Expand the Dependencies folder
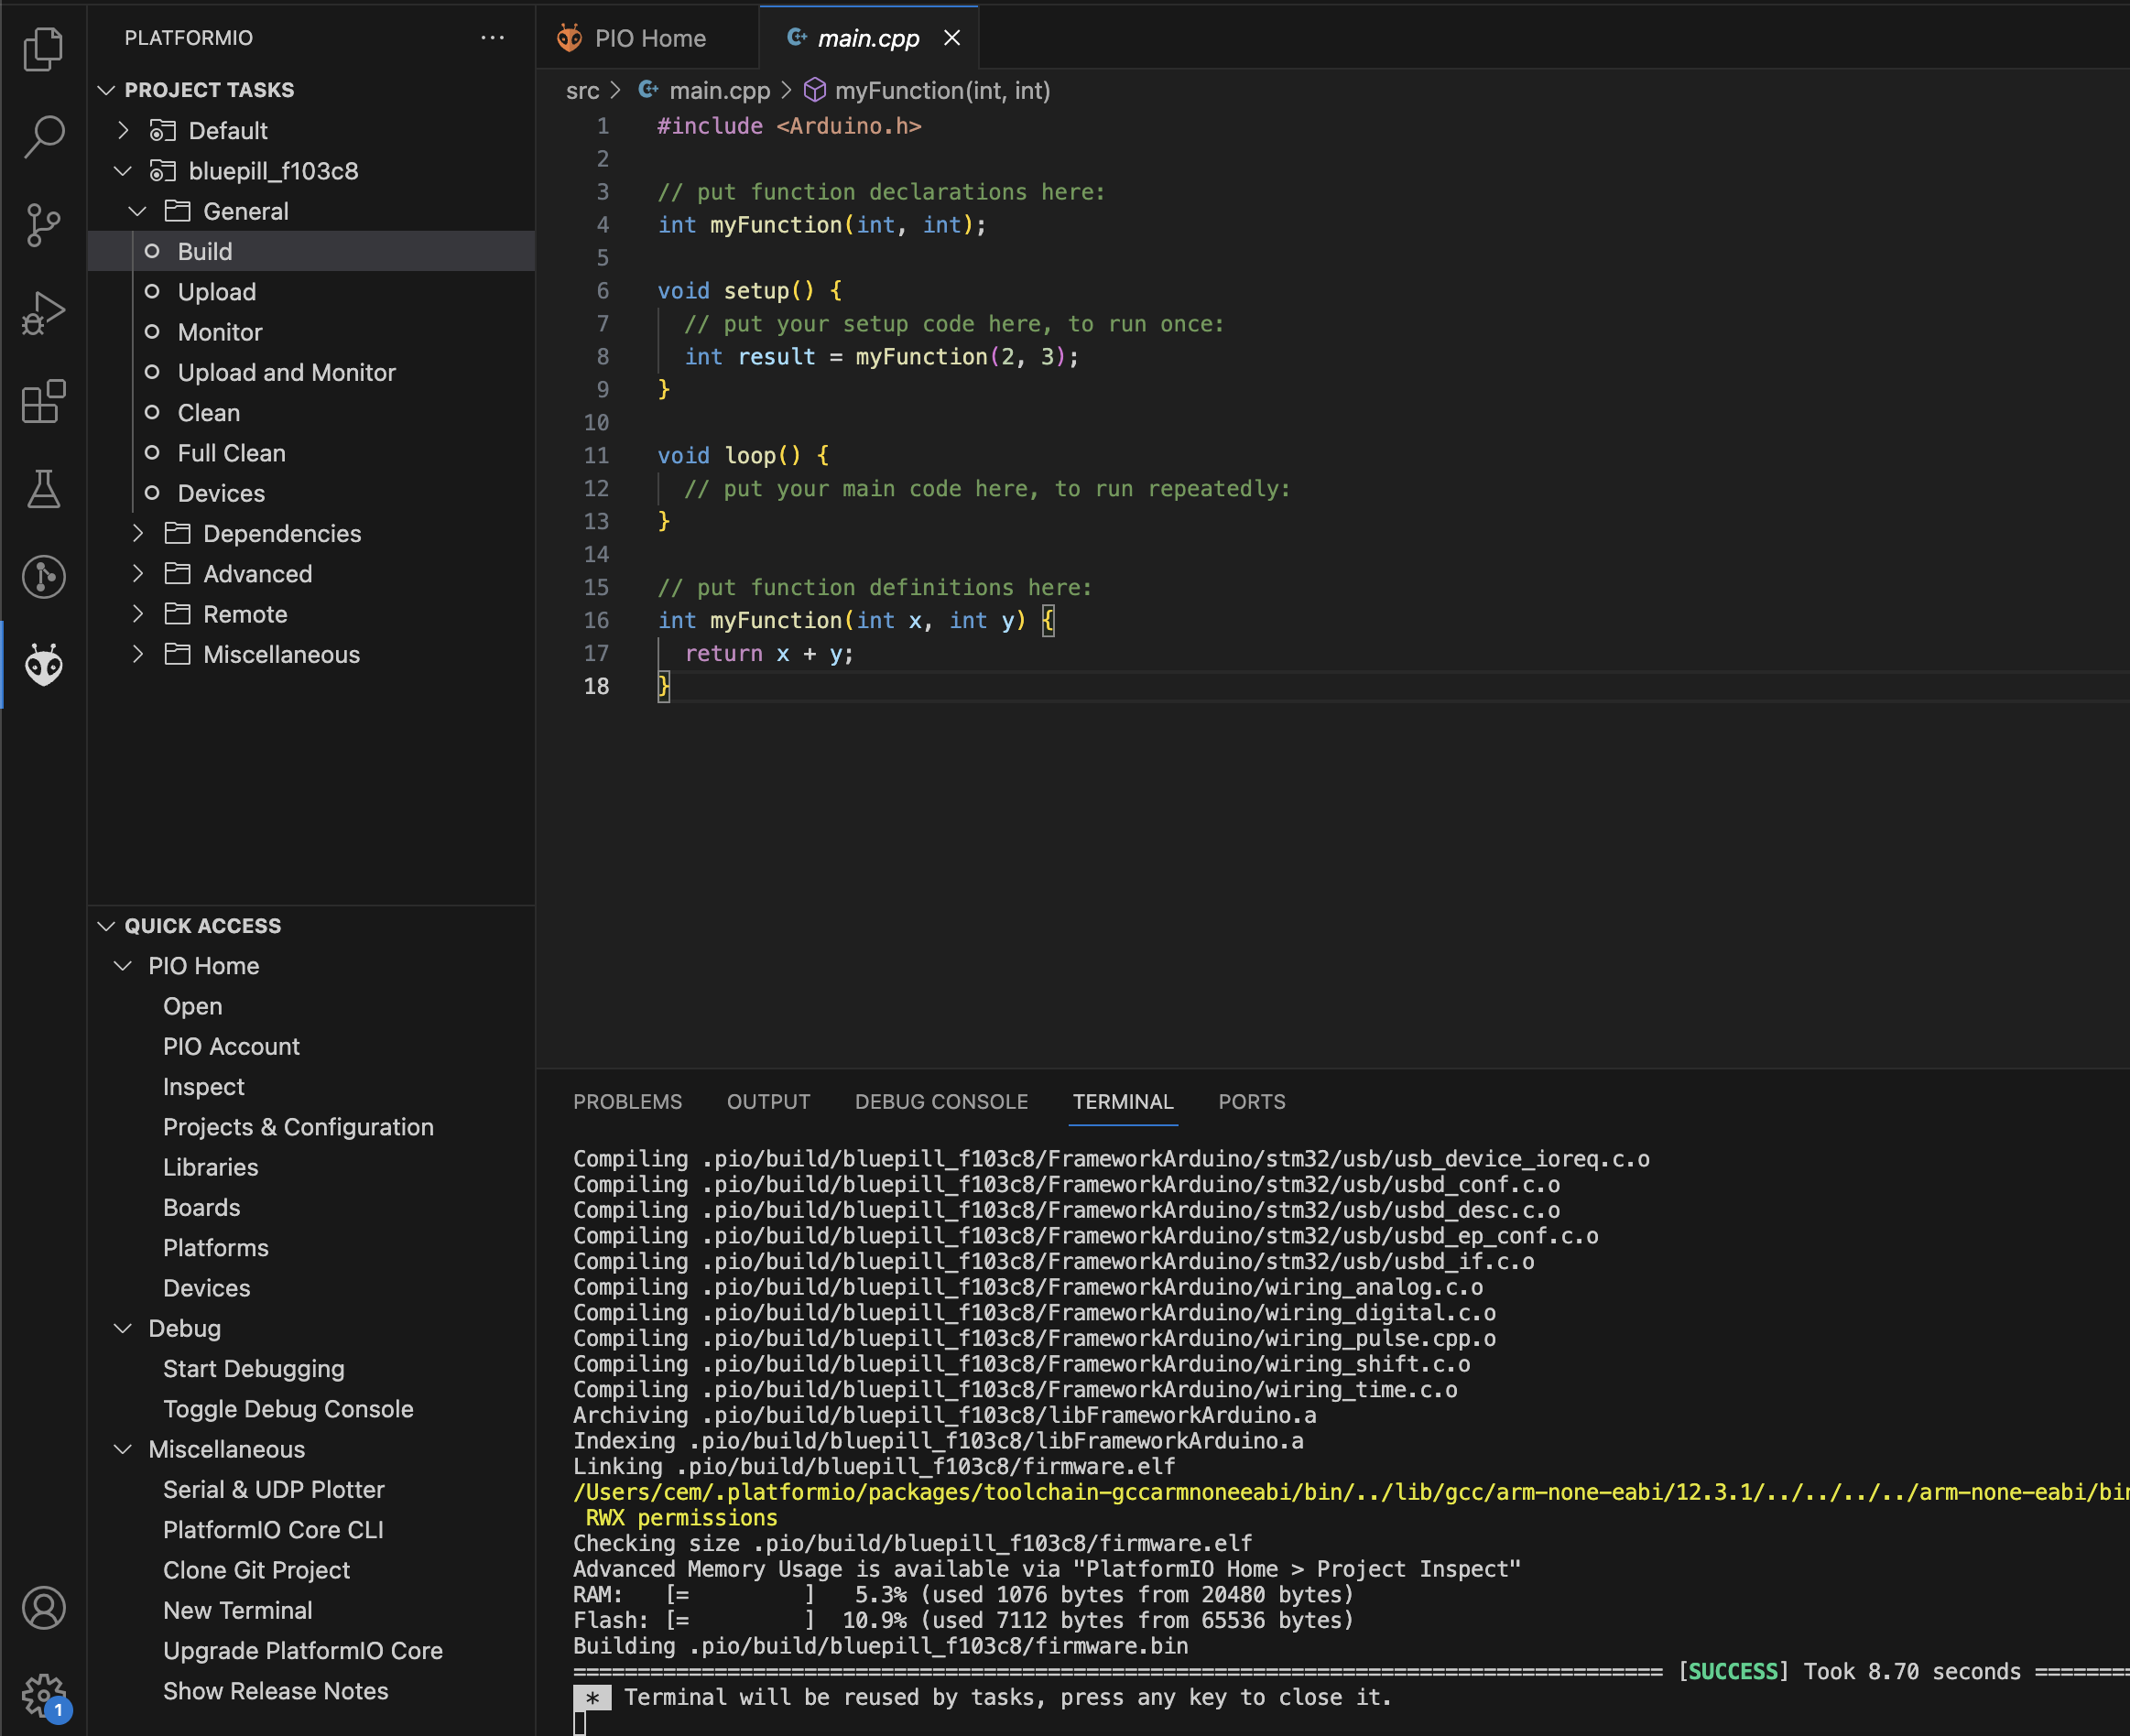 click(138, 533)
